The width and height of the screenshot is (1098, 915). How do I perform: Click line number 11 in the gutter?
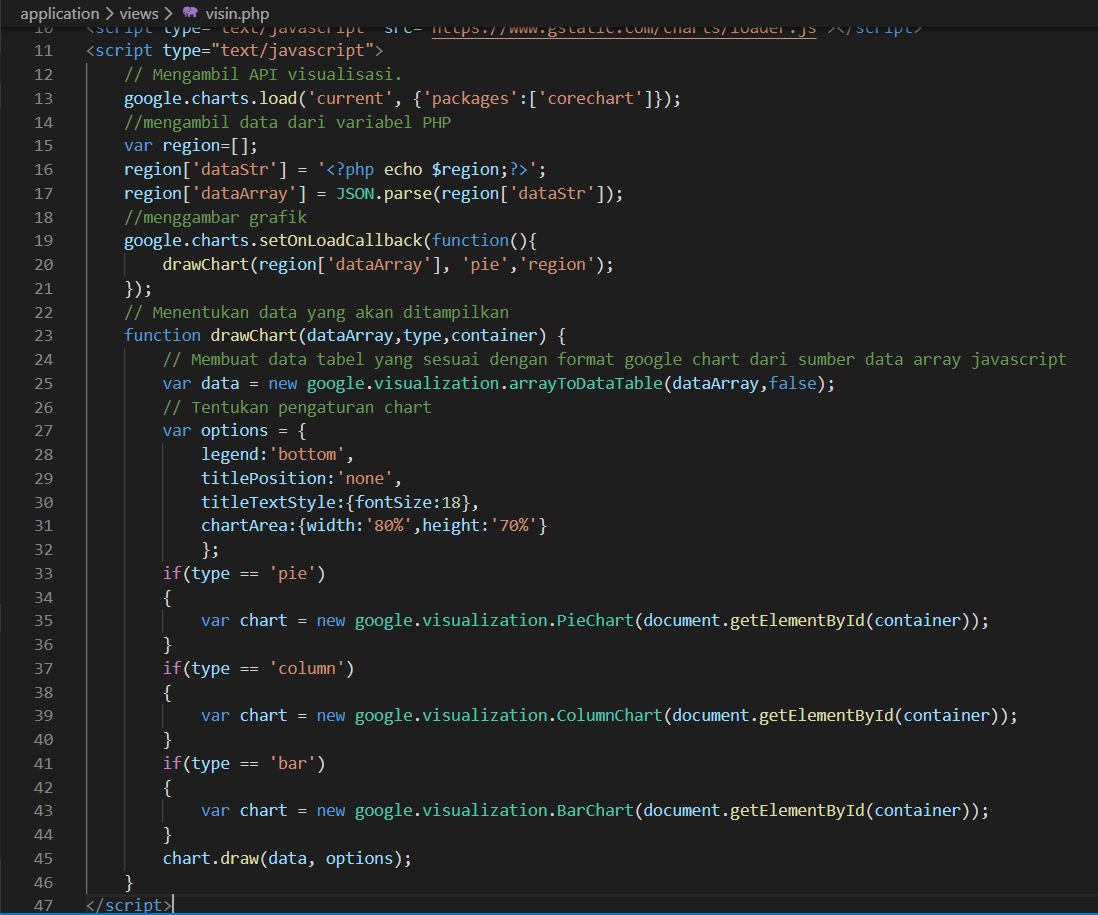[x=43, y=50]
